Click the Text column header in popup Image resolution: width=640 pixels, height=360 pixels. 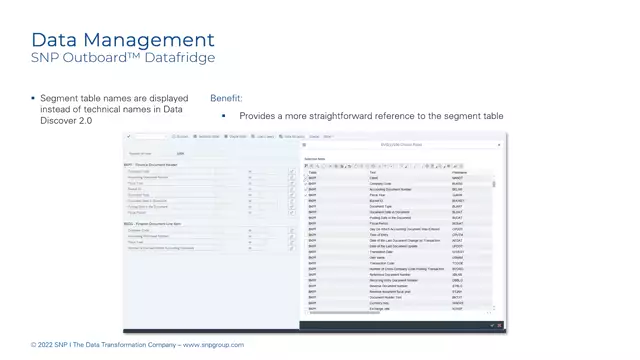click(373, 173)
